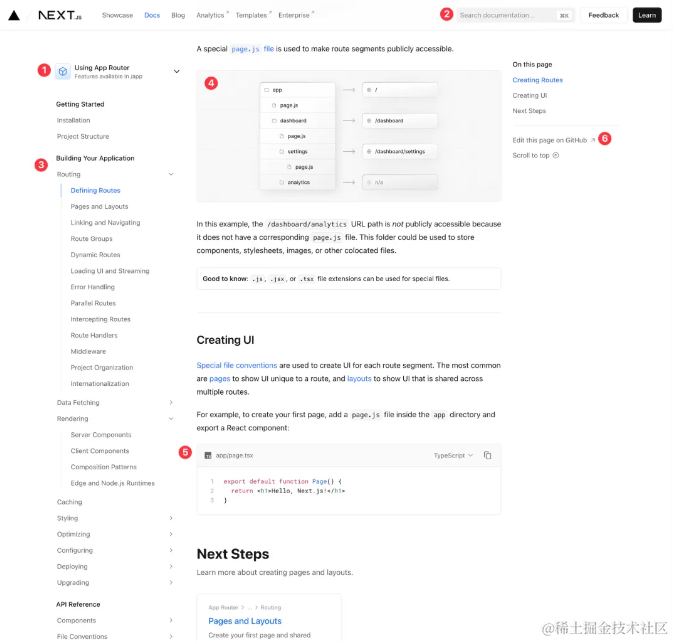This screenshot has width=673, height=641.
Task: Open Internationalization sidebar entry
Action: click(100, 384)
